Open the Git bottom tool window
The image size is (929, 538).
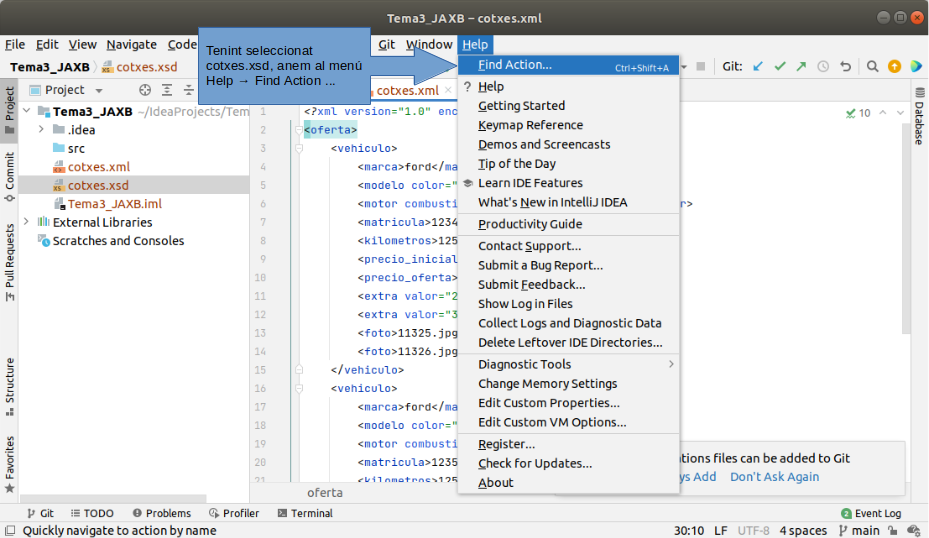pos(40,513)
